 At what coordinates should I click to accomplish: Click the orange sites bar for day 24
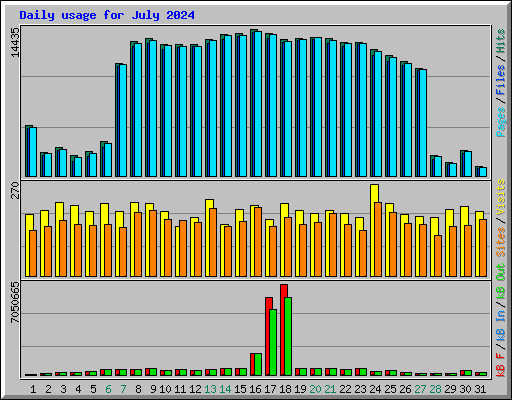click(x=378, y=239)
